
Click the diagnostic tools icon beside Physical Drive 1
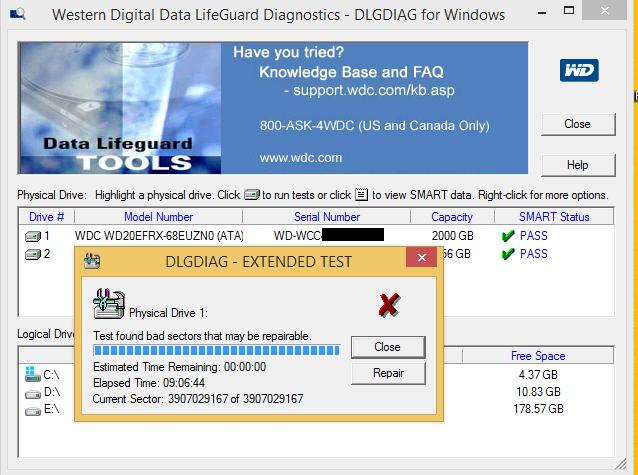(109, 304)
